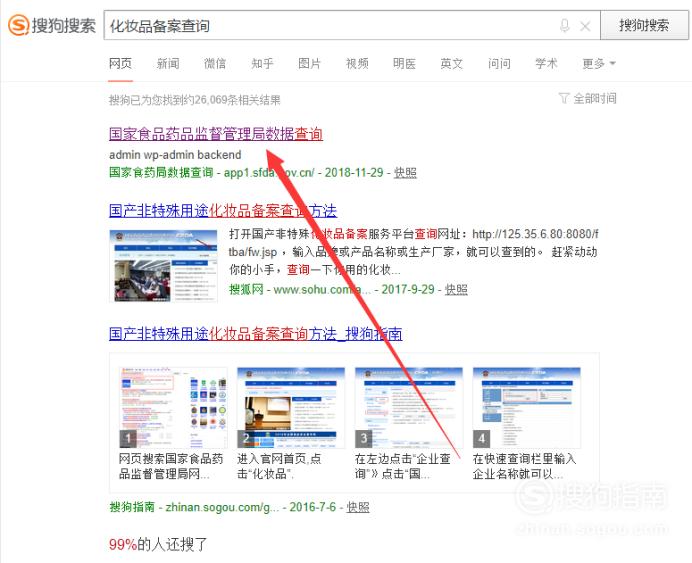Click 国家食药局数据查询 green source link

[161, 172]
